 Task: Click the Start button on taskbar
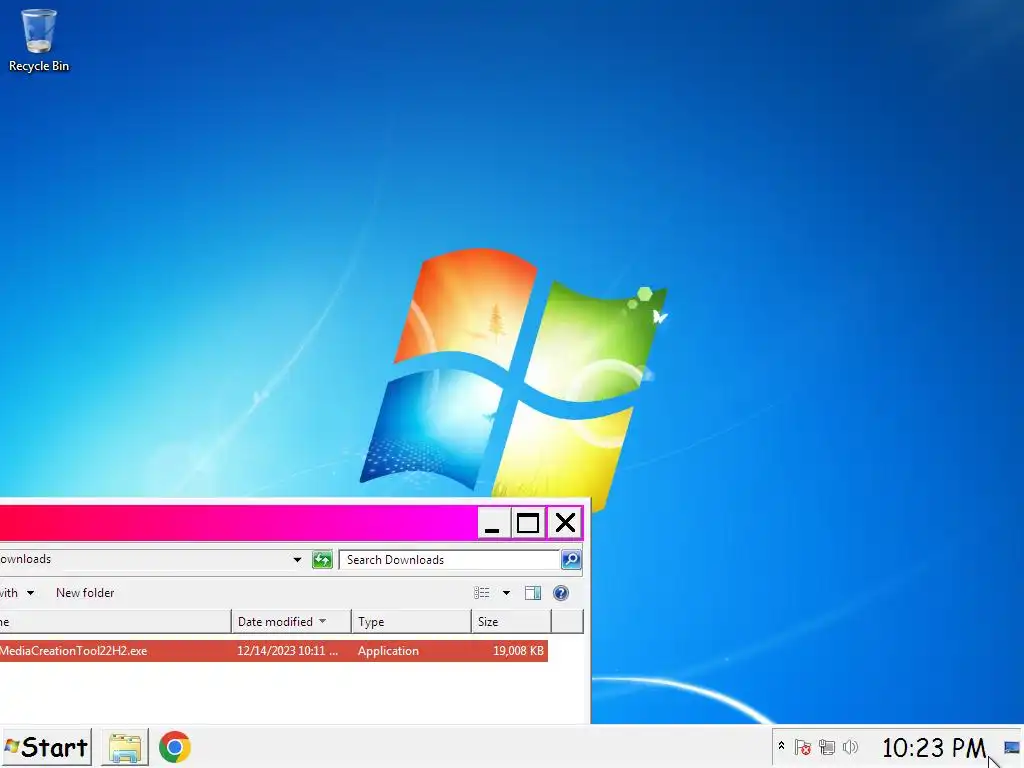coord(46,747)
